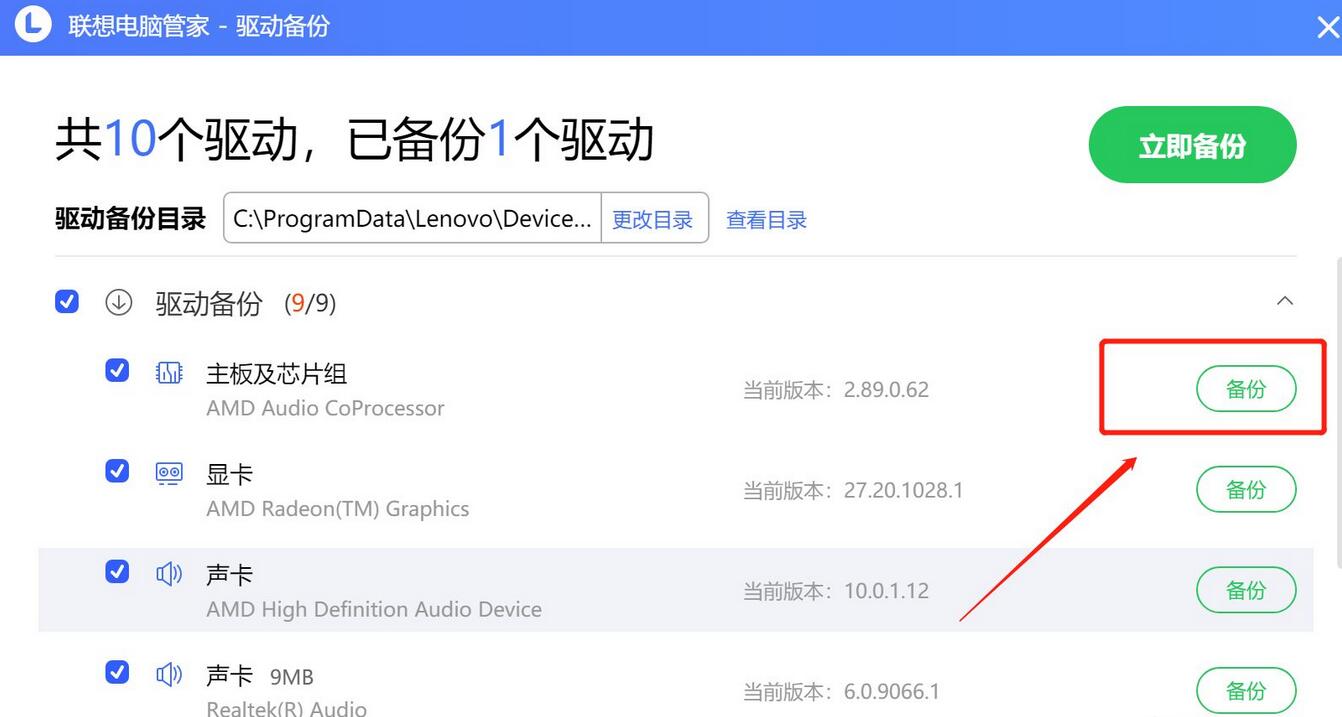Click version text 当前版本:27.20.1028.1
The height and width of the screenshot is (717, 1342).
(x=853, y=490)
